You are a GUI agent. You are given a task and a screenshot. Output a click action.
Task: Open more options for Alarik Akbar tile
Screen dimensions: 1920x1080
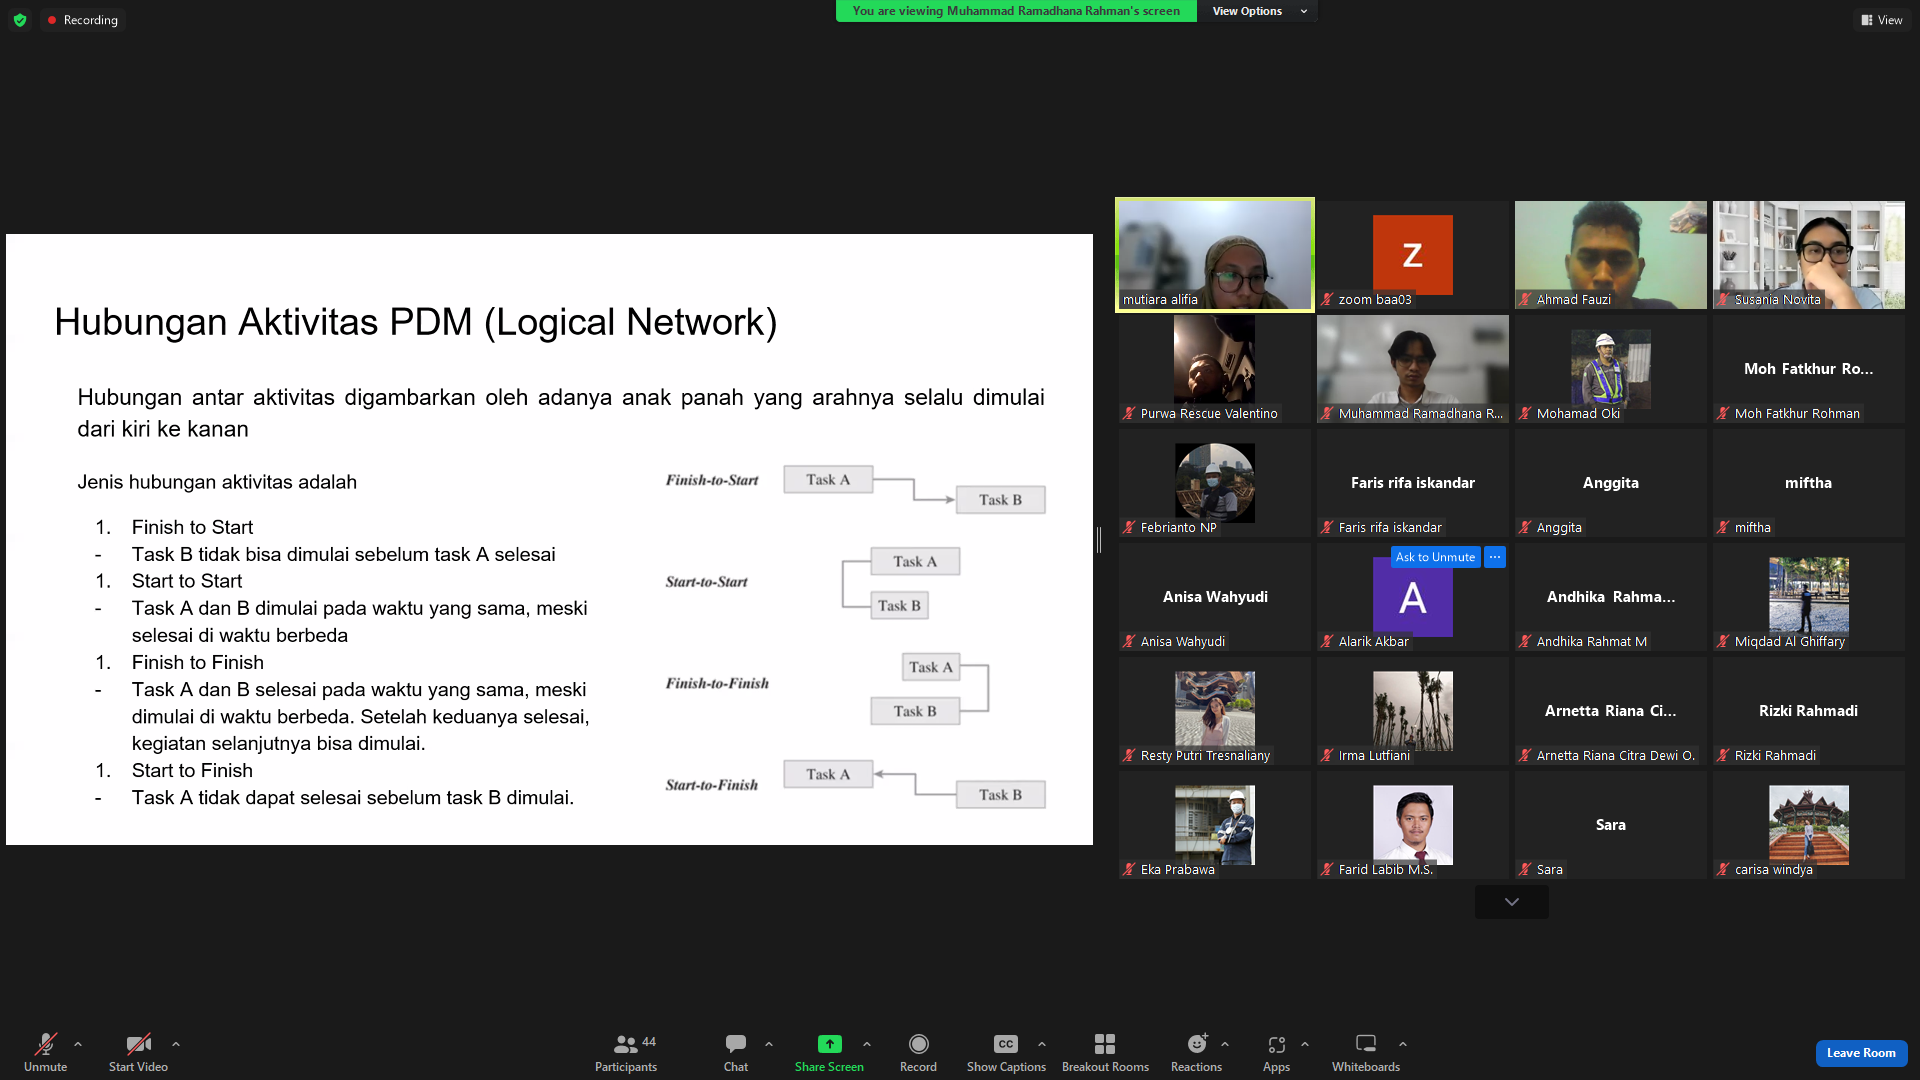1495,557
